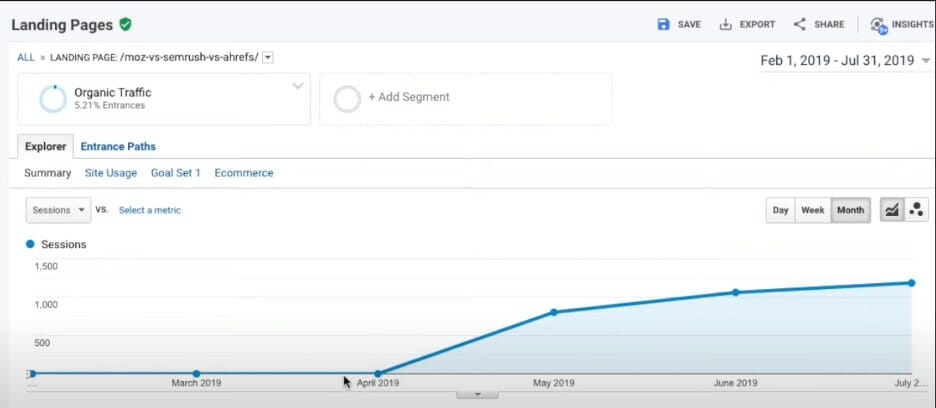Screen dimensions: 936x408
Task: Open the Sessions metric dropdown
Action: point(58,210)
